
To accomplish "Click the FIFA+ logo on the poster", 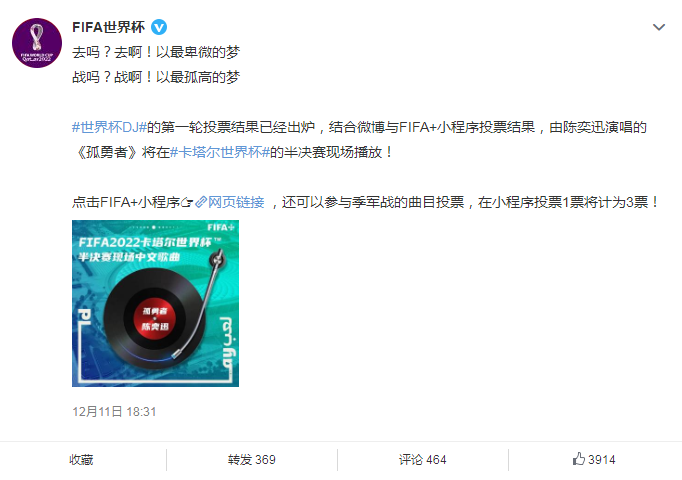I will 221,227.
